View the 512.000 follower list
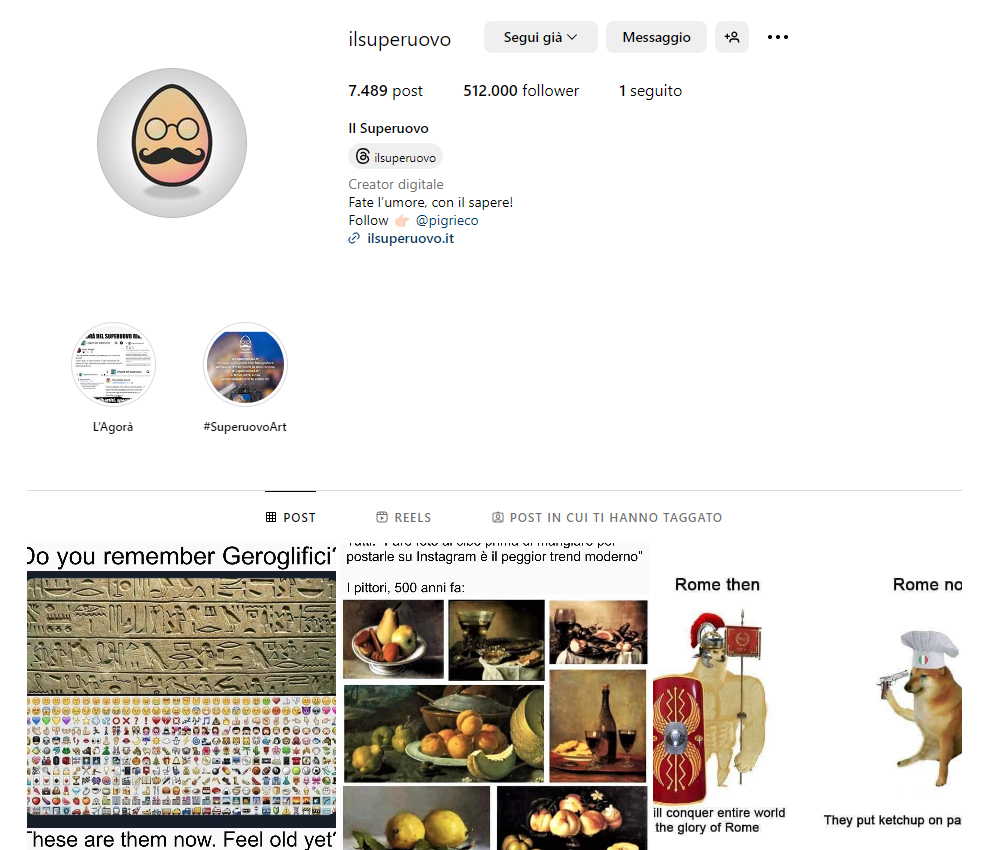Screen dimensions: 1000x850 (x=521, y=91)
